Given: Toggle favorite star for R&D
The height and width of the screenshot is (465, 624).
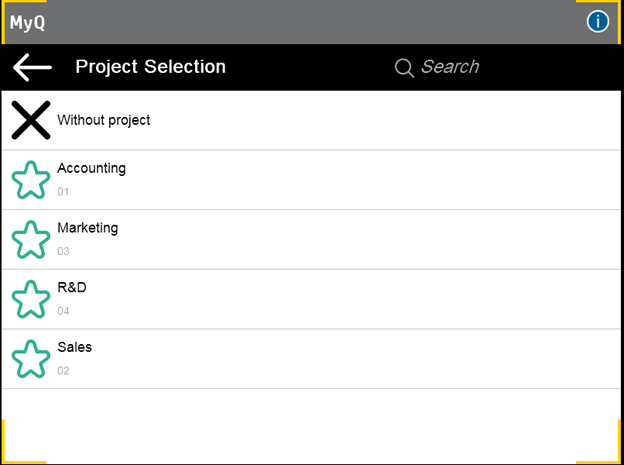Looking at the screenshot, I should tap(31, 299).
